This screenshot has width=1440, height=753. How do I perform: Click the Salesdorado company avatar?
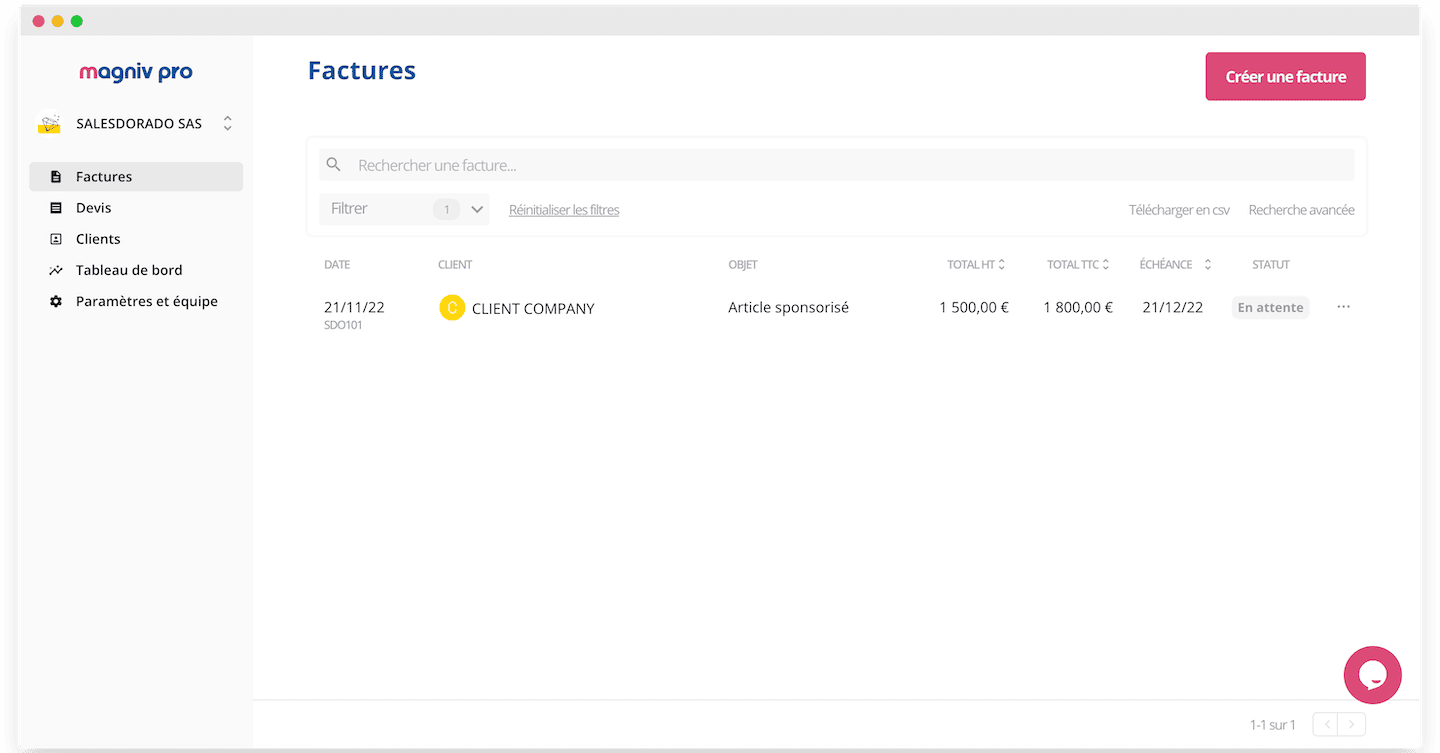click(x=49, y=123)
